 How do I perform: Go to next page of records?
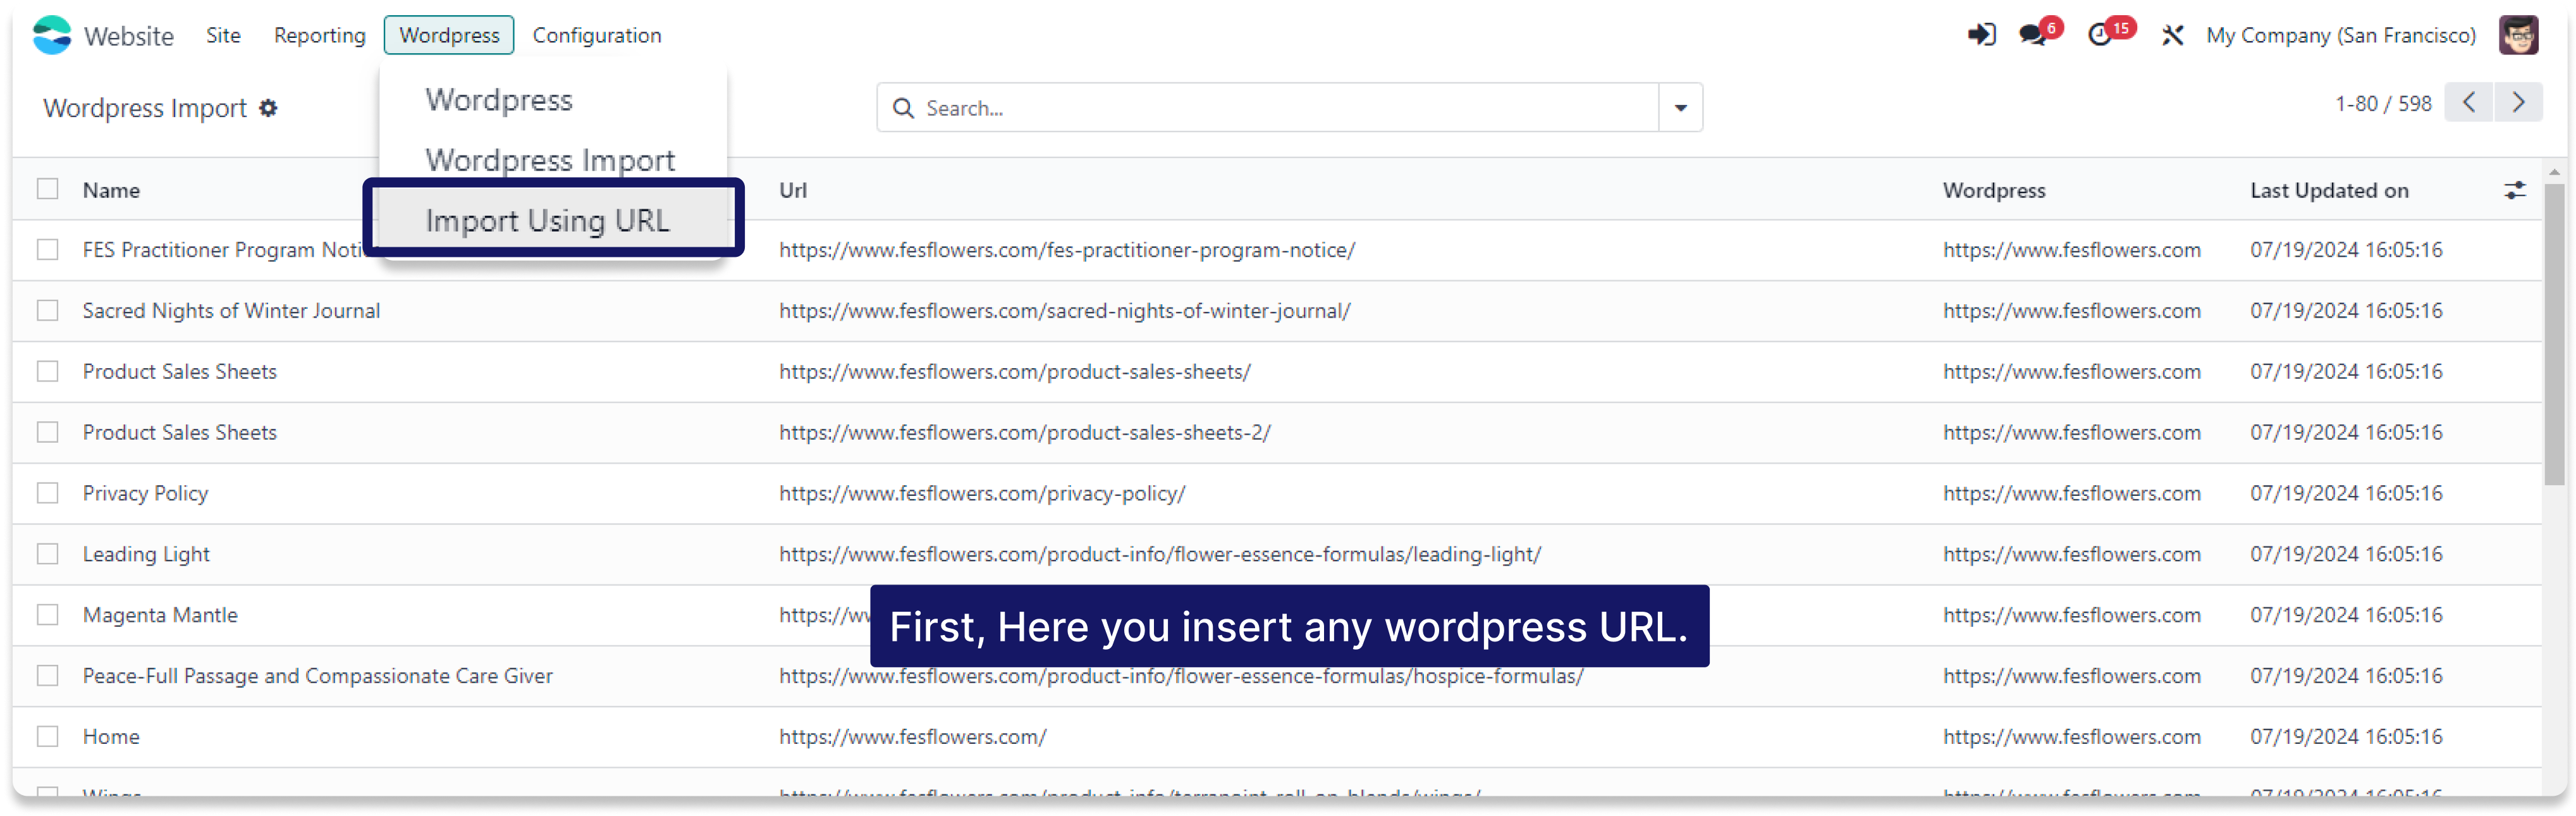pyautogui.click(x=2518, y=103)
